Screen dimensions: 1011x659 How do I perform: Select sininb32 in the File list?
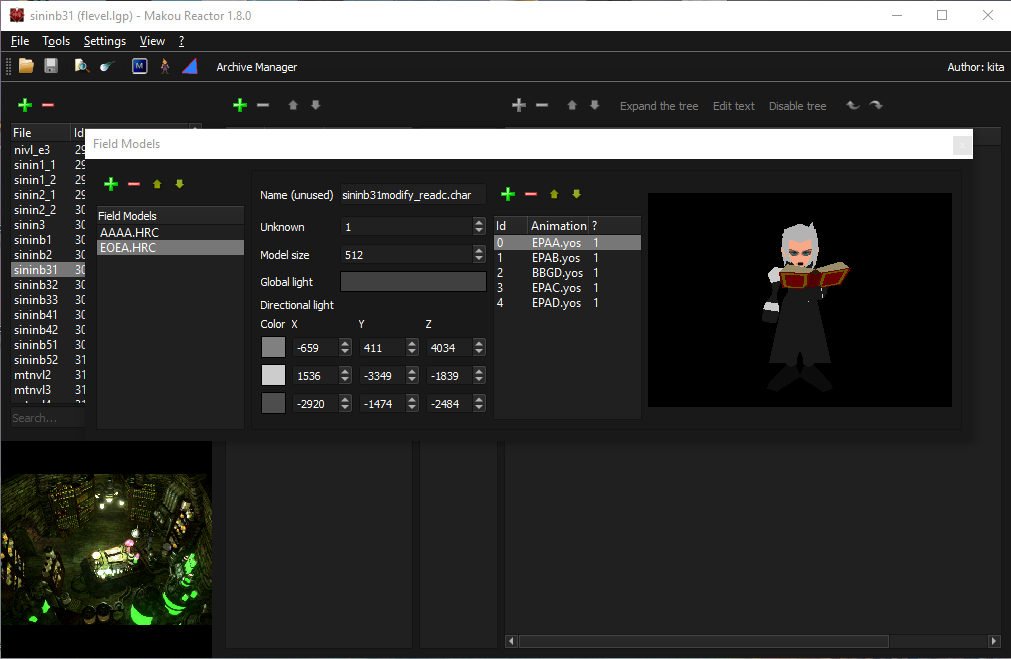(48, 285)
